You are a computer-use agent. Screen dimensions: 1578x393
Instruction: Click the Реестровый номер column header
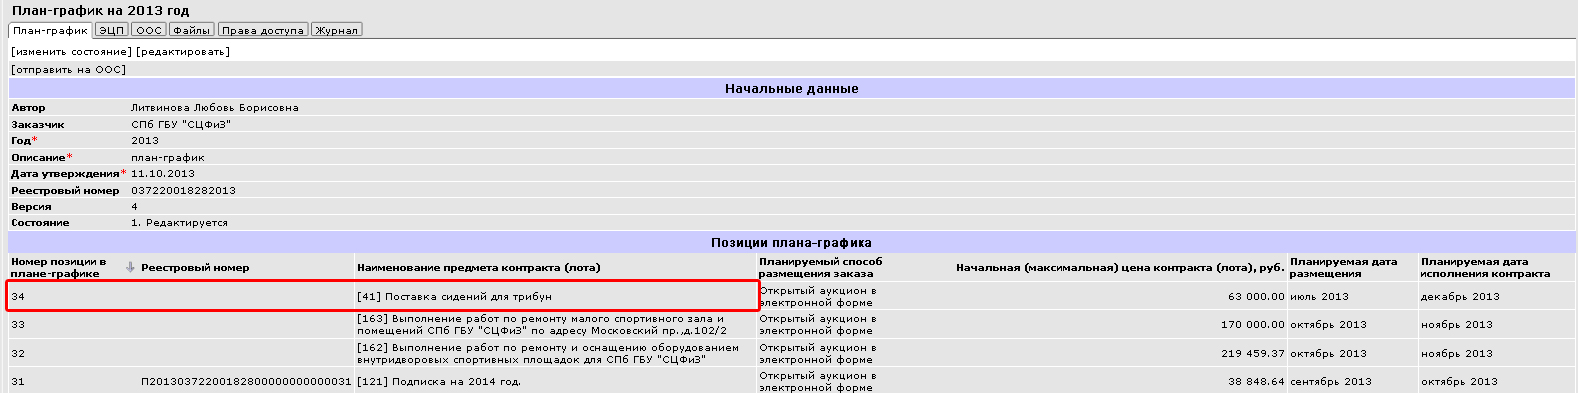(x=195, y=267)
